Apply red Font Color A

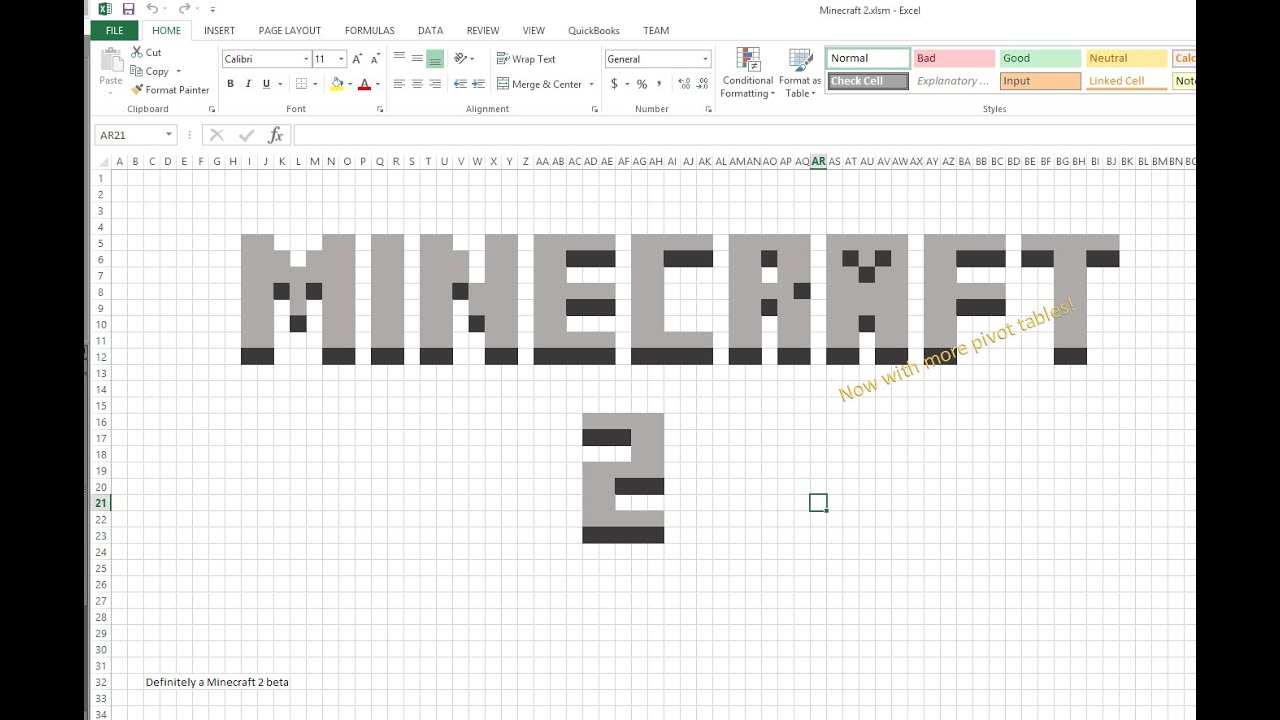pos(364,84)
